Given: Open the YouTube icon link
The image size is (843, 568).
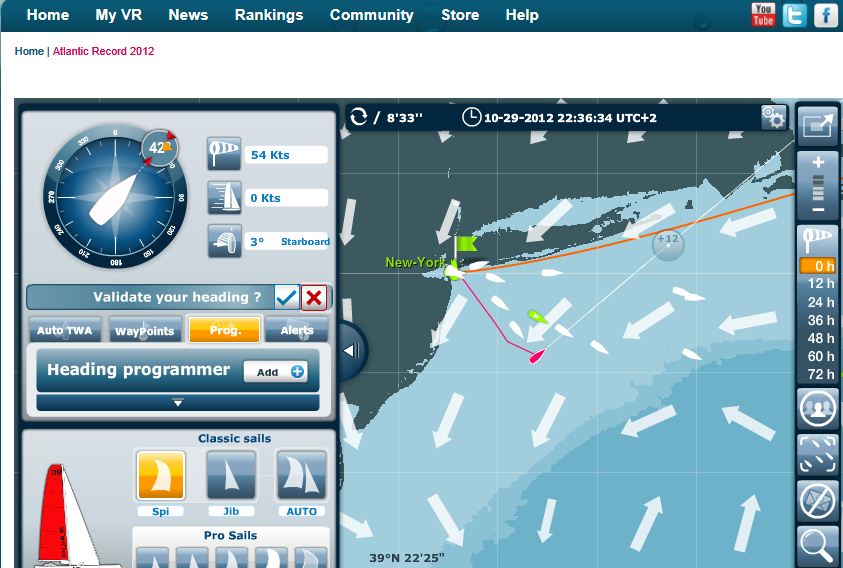Looking at the screenshot, I should [763, 15].
